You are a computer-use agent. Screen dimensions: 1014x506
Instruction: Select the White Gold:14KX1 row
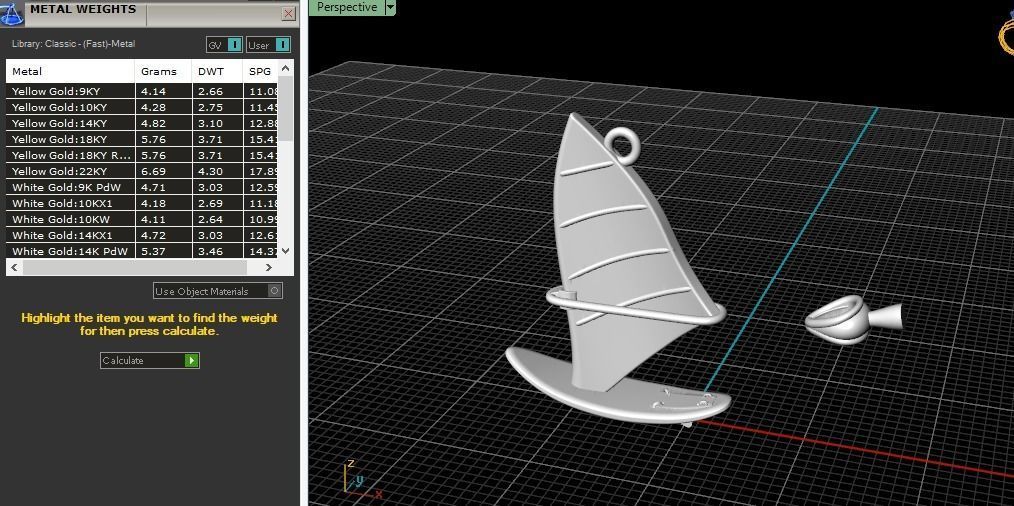point(144,236)
